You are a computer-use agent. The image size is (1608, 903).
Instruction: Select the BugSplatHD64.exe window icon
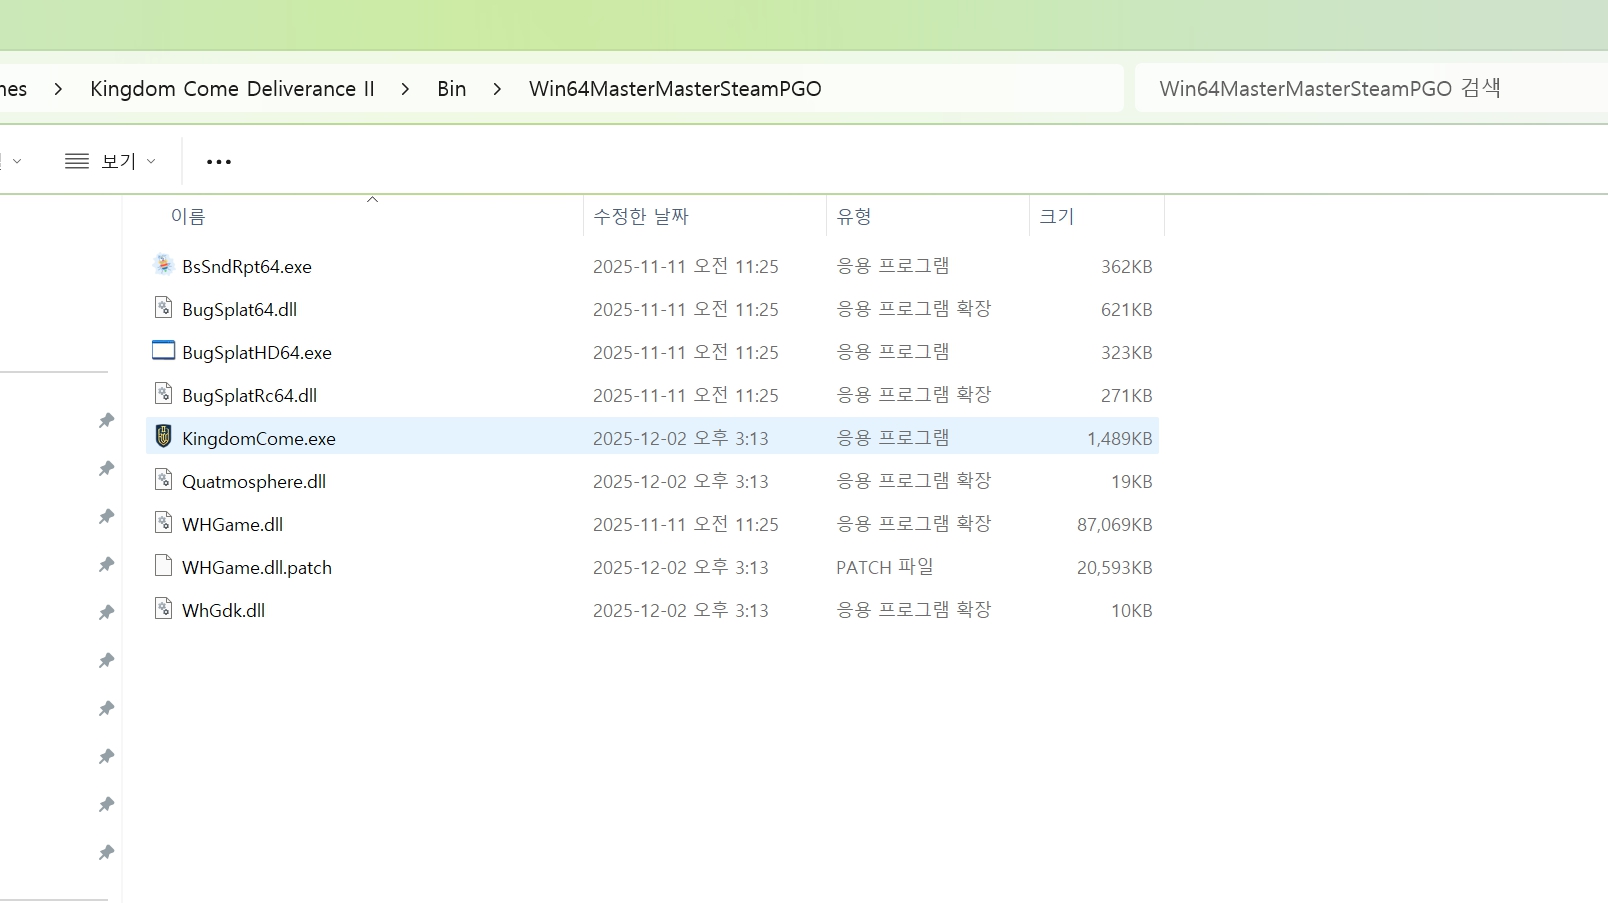(163, 351)
